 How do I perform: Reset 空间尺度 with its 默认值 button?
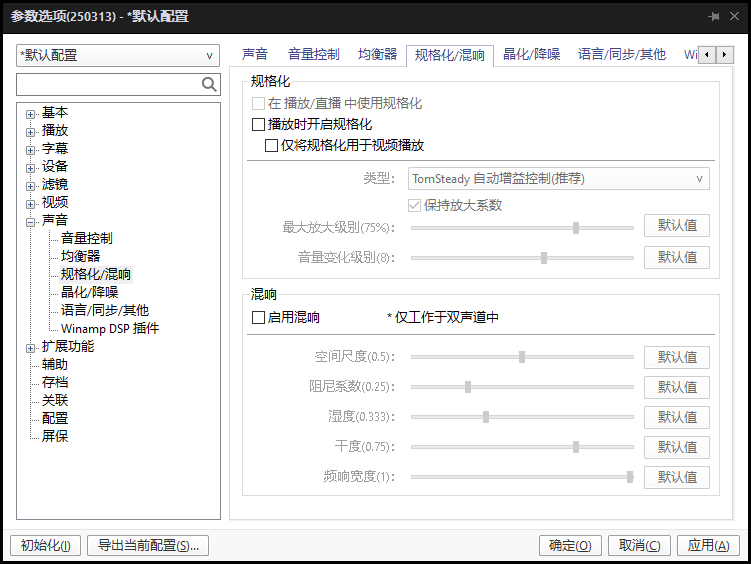677,357
